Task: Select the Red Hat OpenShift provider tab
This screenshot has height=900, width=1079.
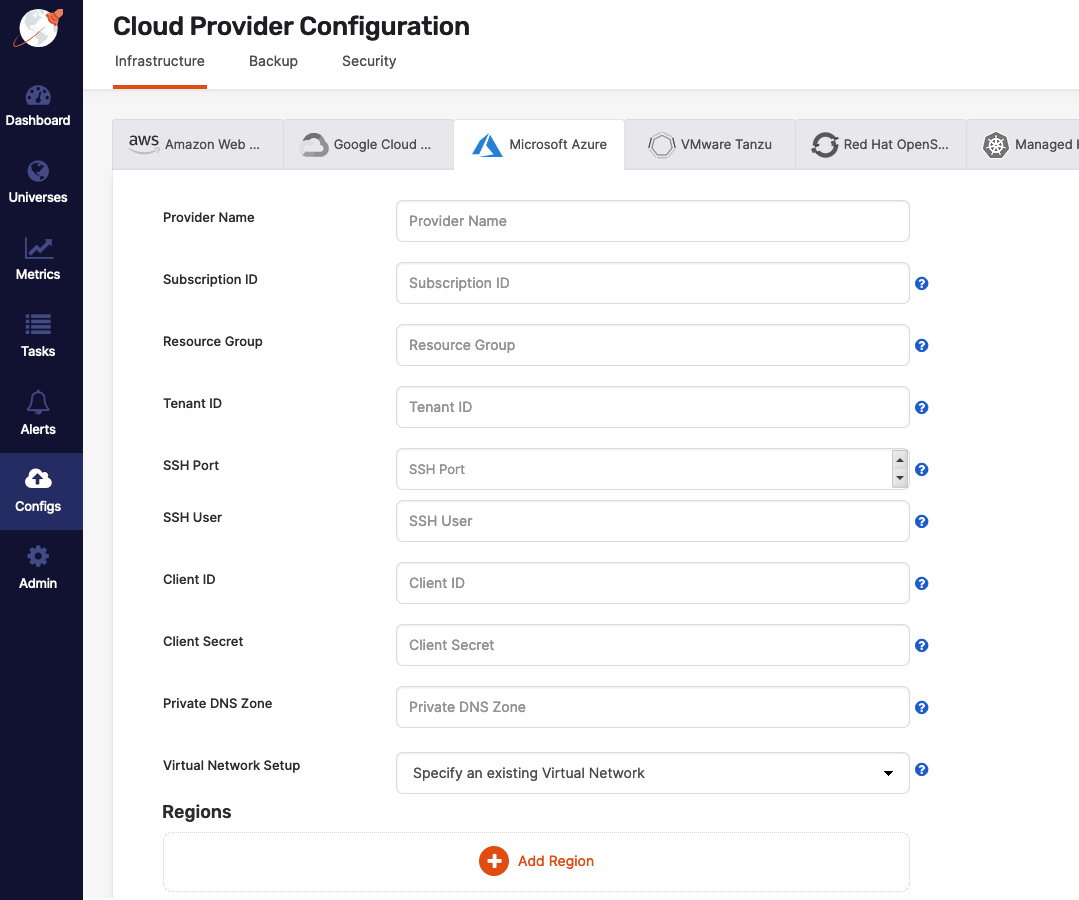Action: point(880,144)
